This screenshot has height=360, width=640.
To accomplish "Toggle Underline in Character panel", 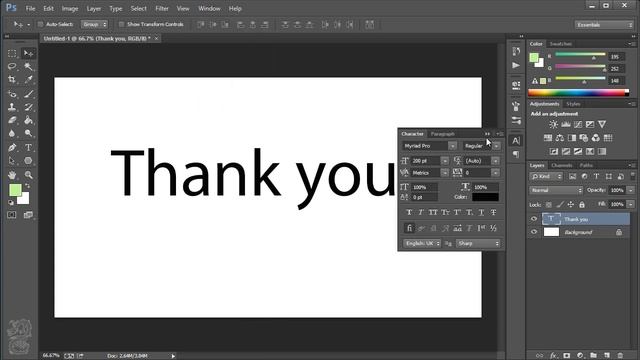I will coord(481,212).
